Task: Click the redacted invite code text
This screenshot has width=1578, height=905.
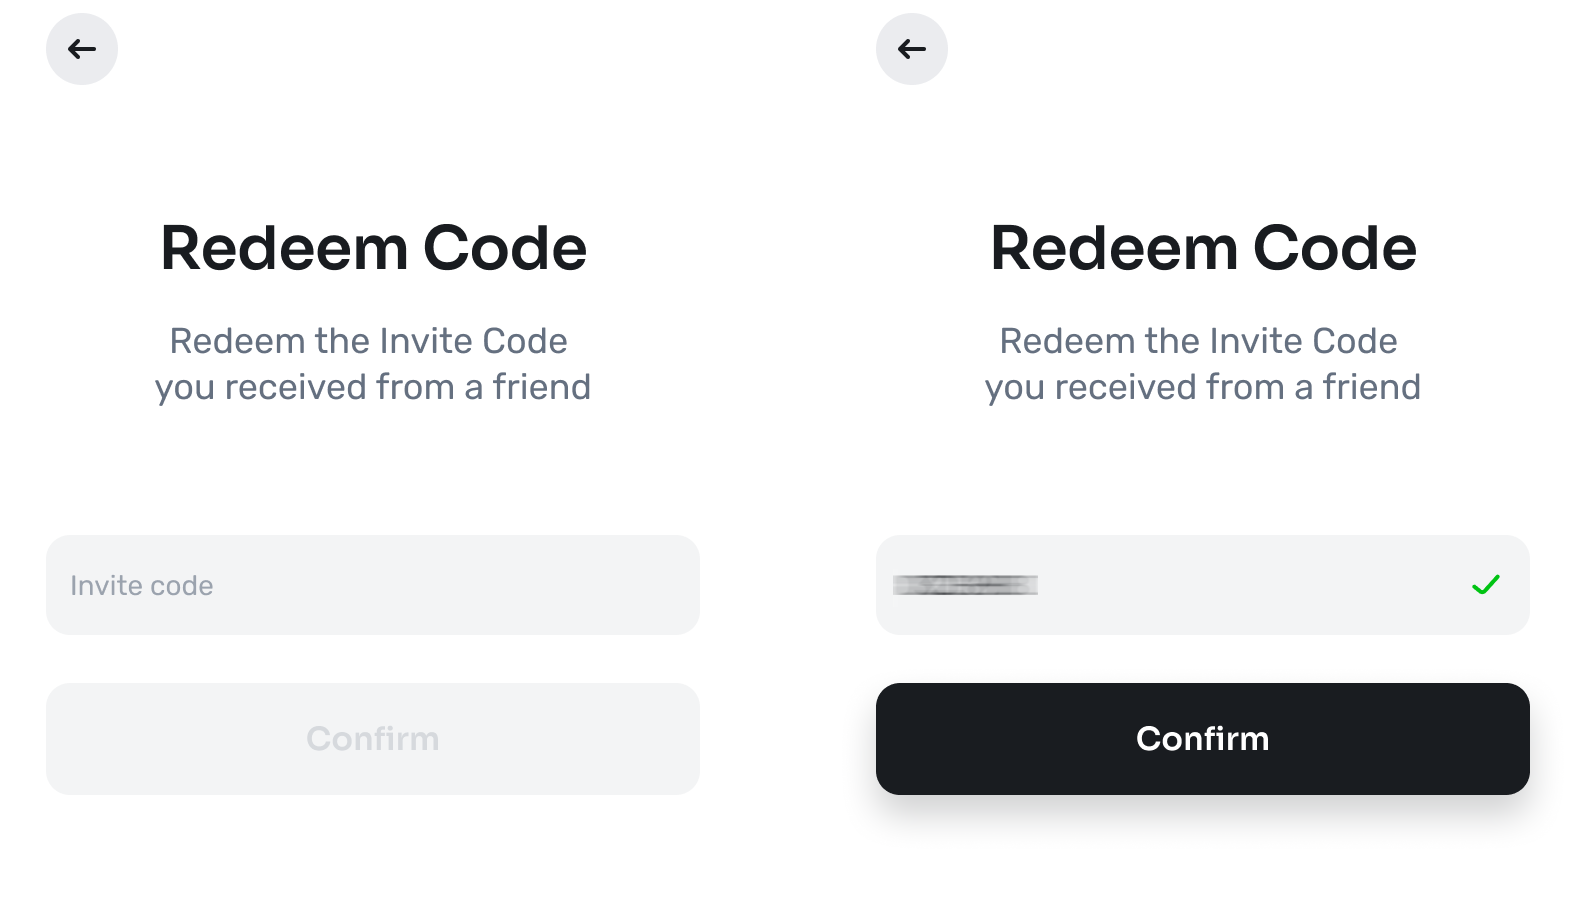Action: coord(965,585)
